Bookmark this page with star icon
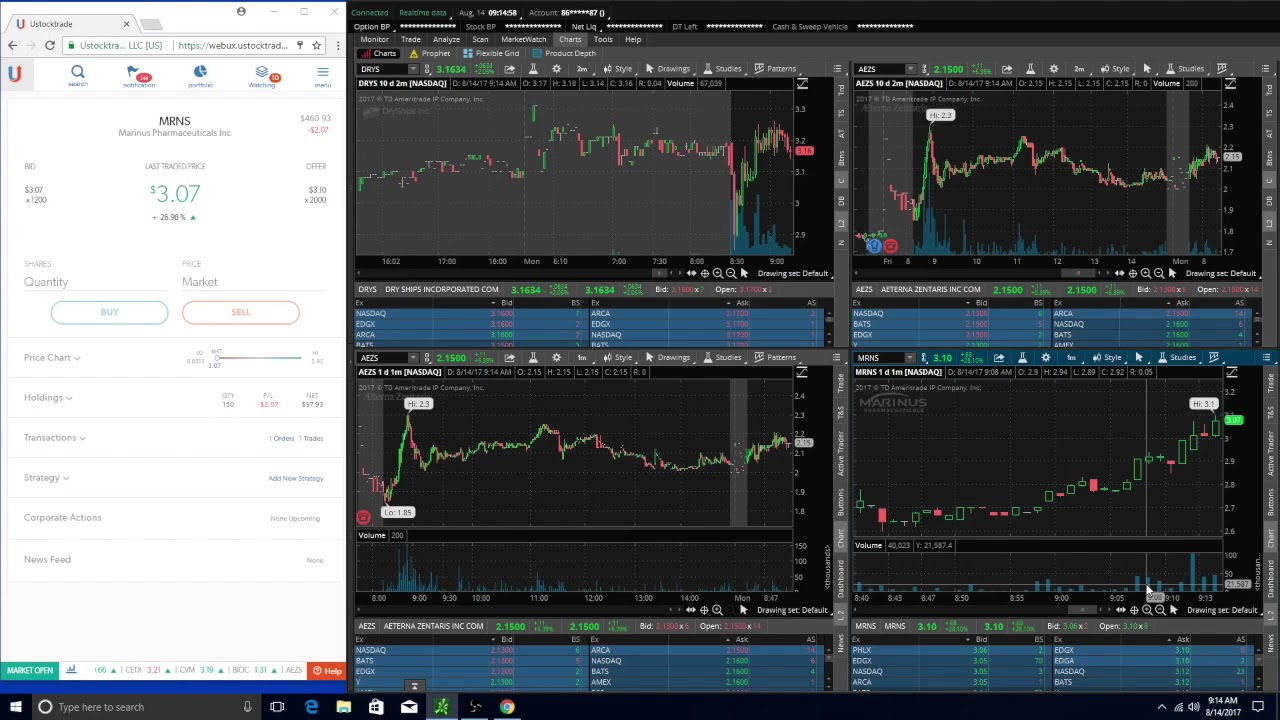 click(x=316, y=45)
